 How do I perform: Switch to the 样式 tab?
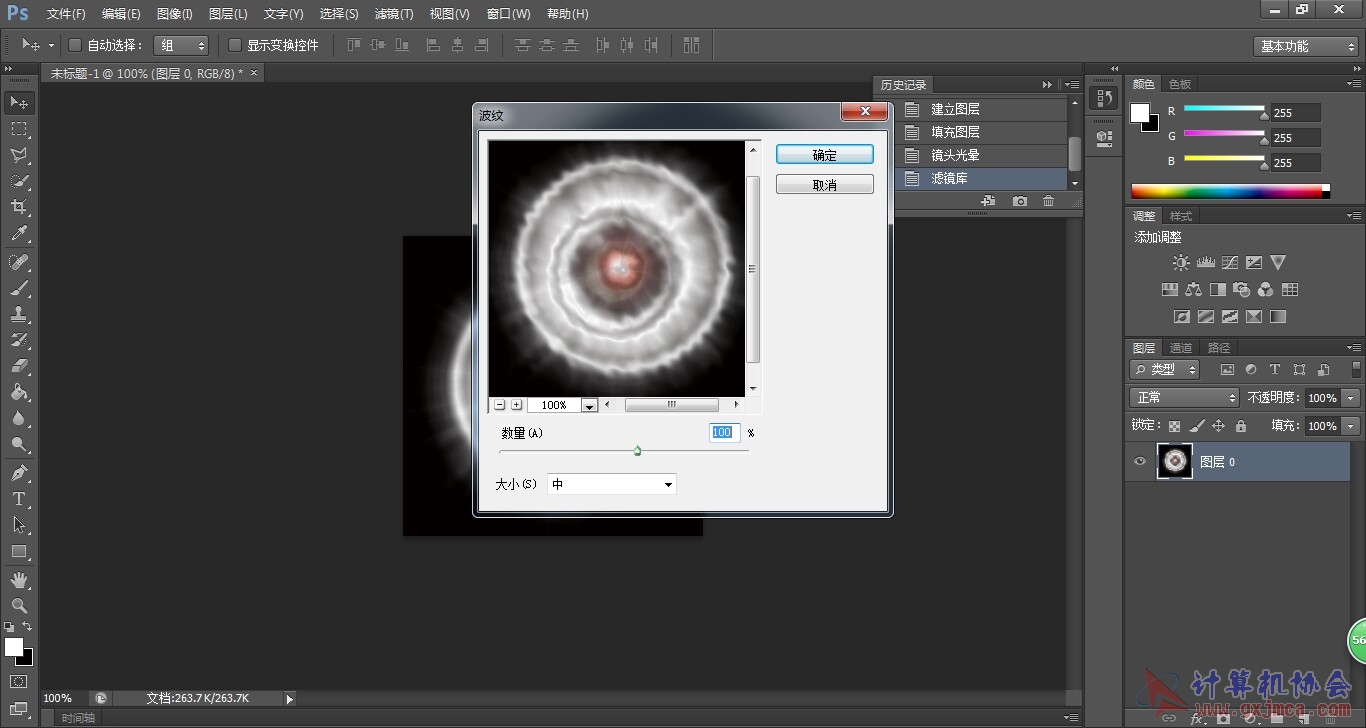(1181, 216)
